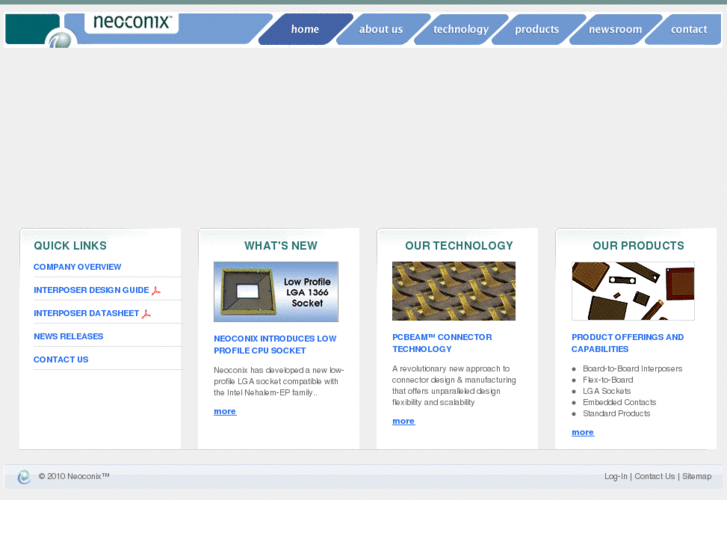Open the home navigation tab
The image size is (727, 545).
click(305, 29)
